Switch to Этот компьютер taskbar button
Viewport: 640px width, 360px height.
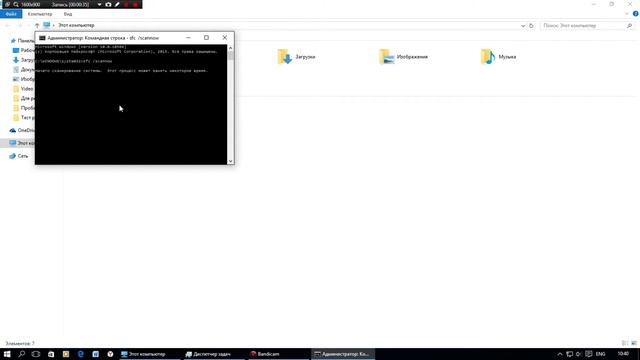pos(149,354)
